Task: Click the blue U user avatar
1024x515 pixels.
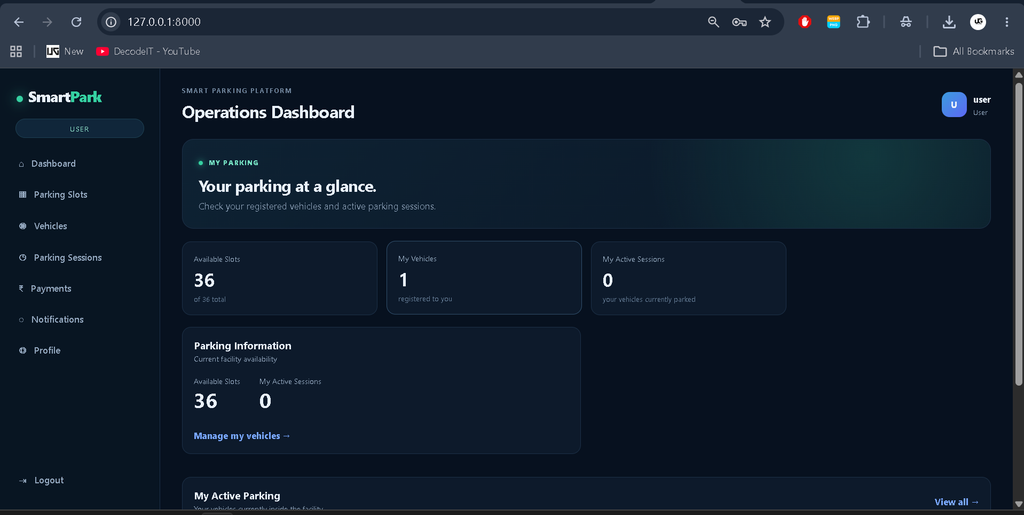Action: point(953,104)
